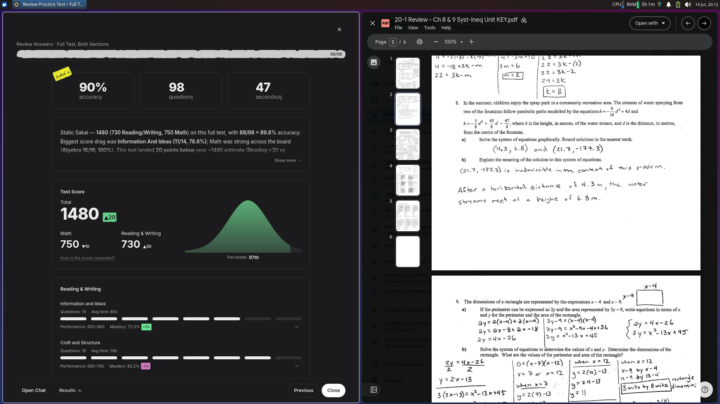The width and height of the screenshot is (720, 404).
Task: Open the 100% zoom level dropdown
Action: [453, 42]
